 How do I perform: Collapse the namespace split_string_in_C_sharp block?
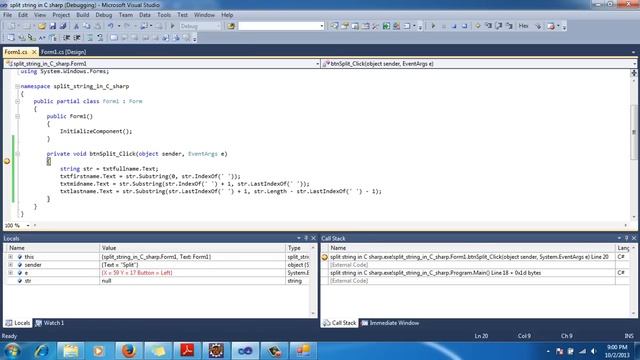[17, 87]
